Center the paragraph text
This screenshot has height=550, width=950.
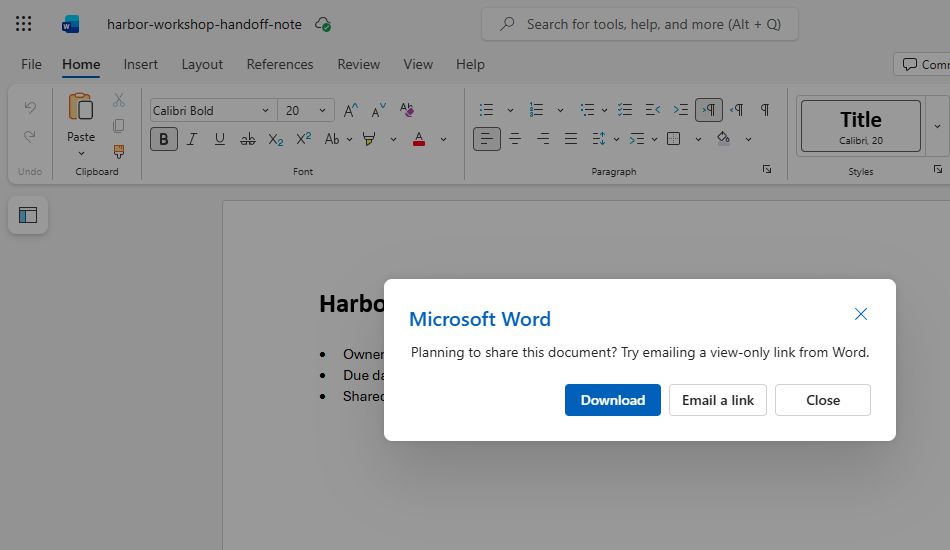click(x=515, y=139)
